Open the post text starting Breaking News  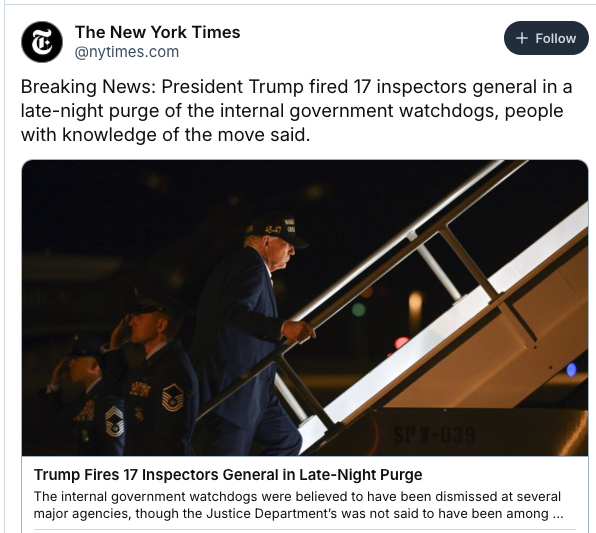pyautogui.click(x=296, y=111)
